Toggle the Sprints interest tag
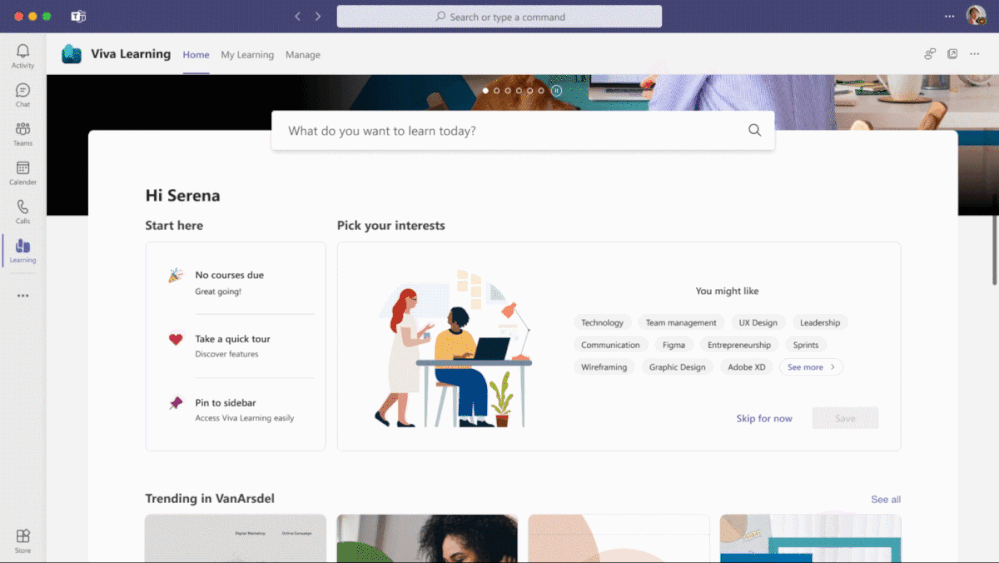Screen dimensions: 999x563 point(805,345)
